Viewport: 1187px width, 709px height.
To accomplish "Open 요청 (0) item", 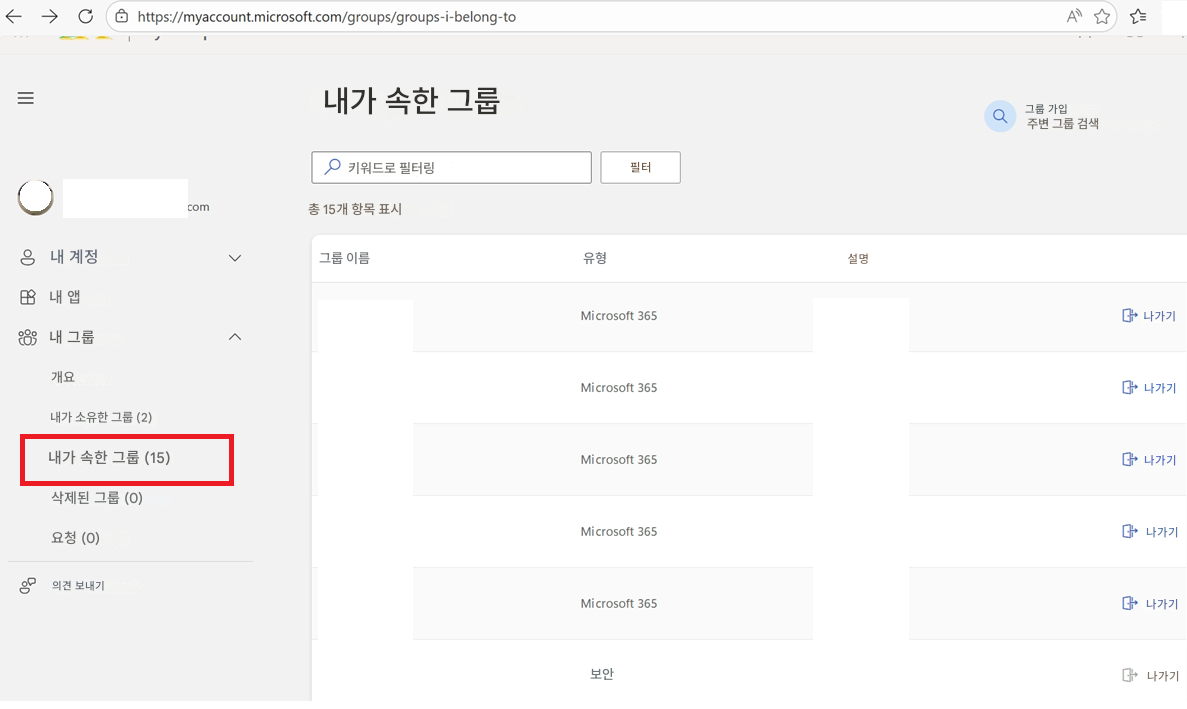I will point(75,538).
